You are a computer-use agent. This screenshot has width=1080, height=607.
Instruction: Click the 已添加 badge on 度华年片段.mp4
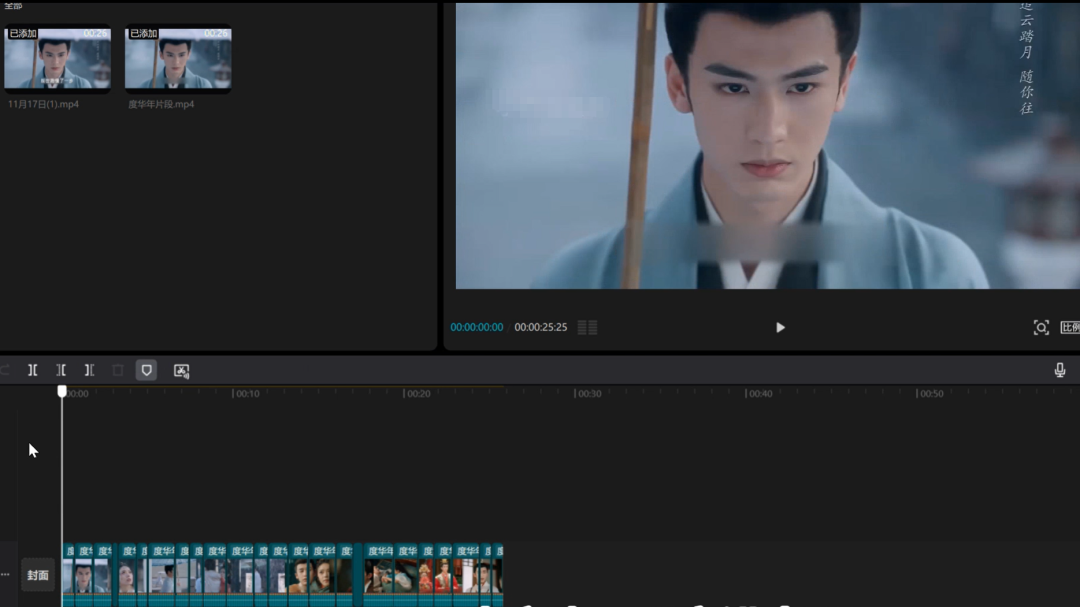click(x=143, y=34)
